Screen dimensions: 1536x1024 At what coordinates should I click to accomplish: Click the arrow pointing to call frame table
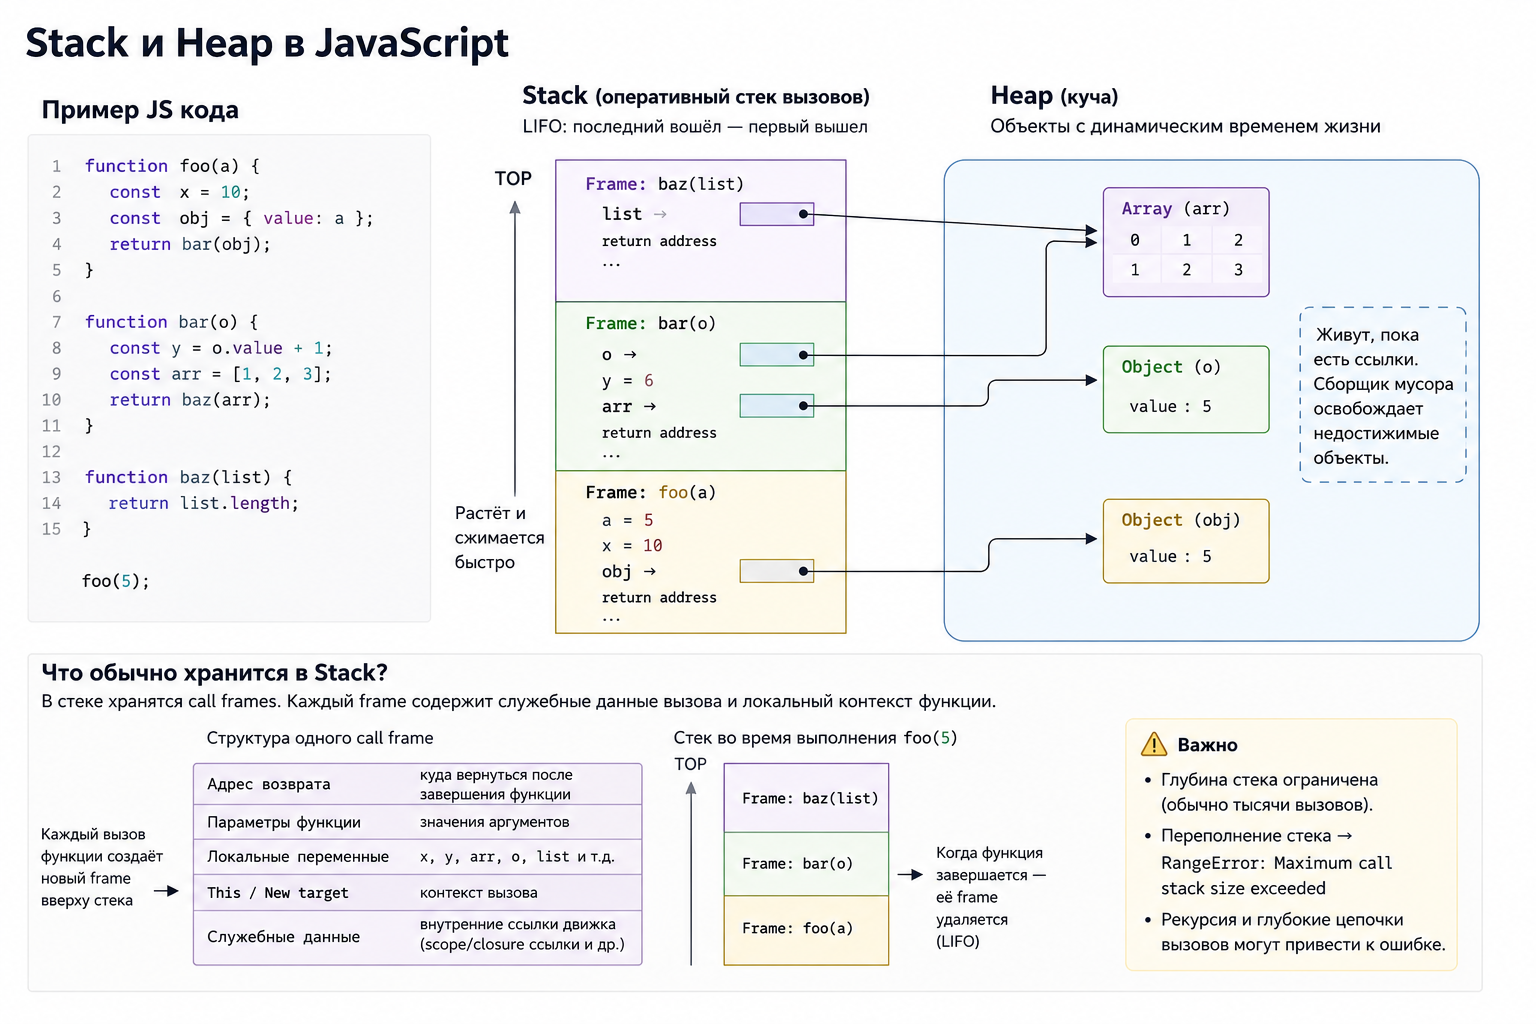click(166, 890)
